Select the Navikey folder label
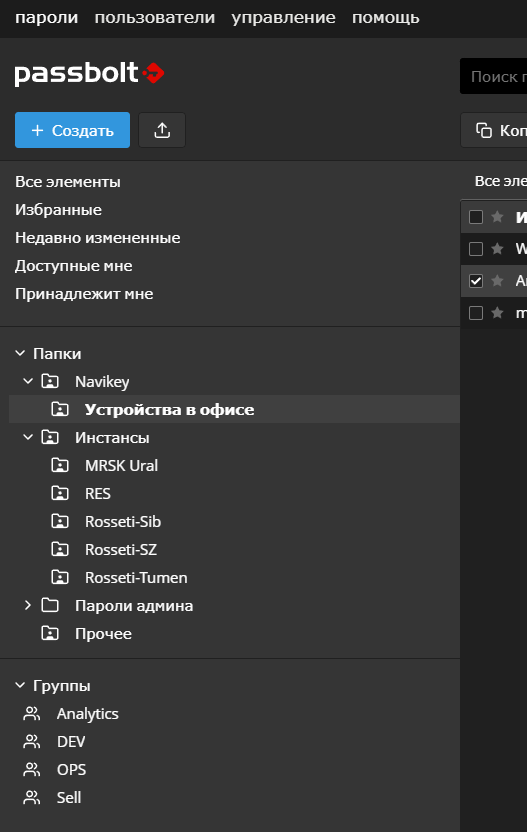Screen dimensions: 527x832 [102, 382]
